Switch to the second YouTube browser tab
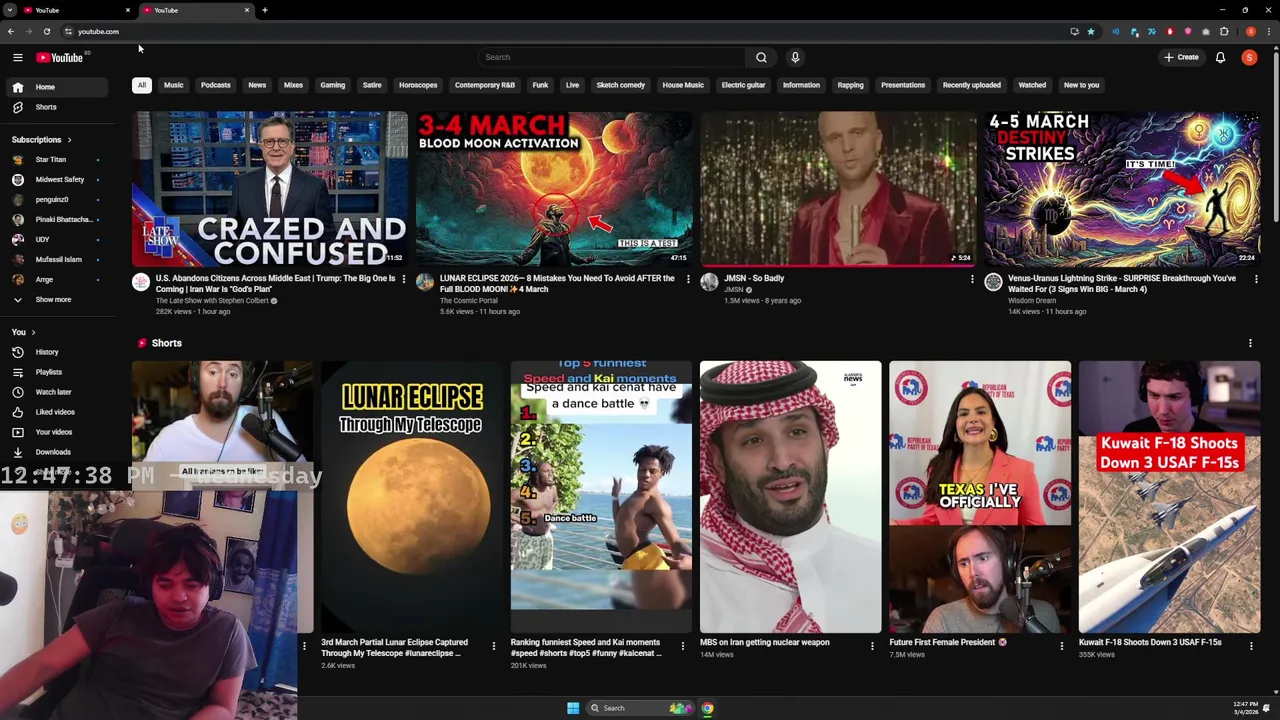1280x720 pixels. (195, 10)
